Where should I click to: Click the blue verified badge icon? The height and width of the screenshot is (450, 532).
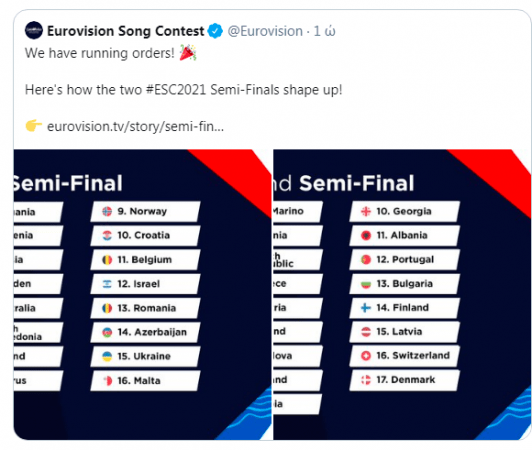click(215, 31)
